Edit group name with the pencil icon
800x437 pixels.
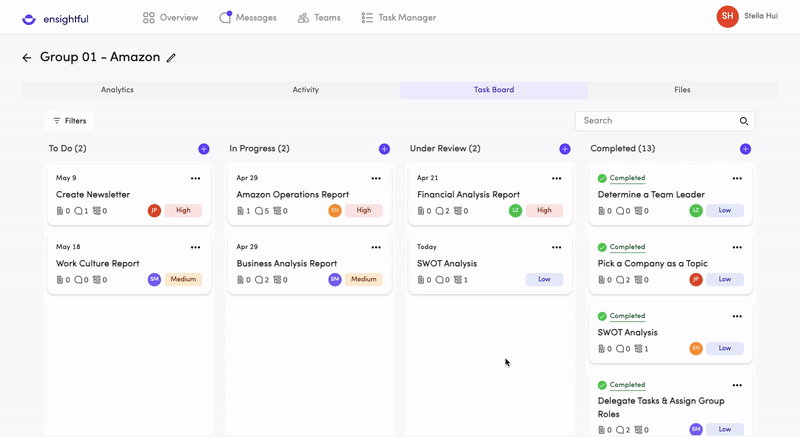point(171,58)
